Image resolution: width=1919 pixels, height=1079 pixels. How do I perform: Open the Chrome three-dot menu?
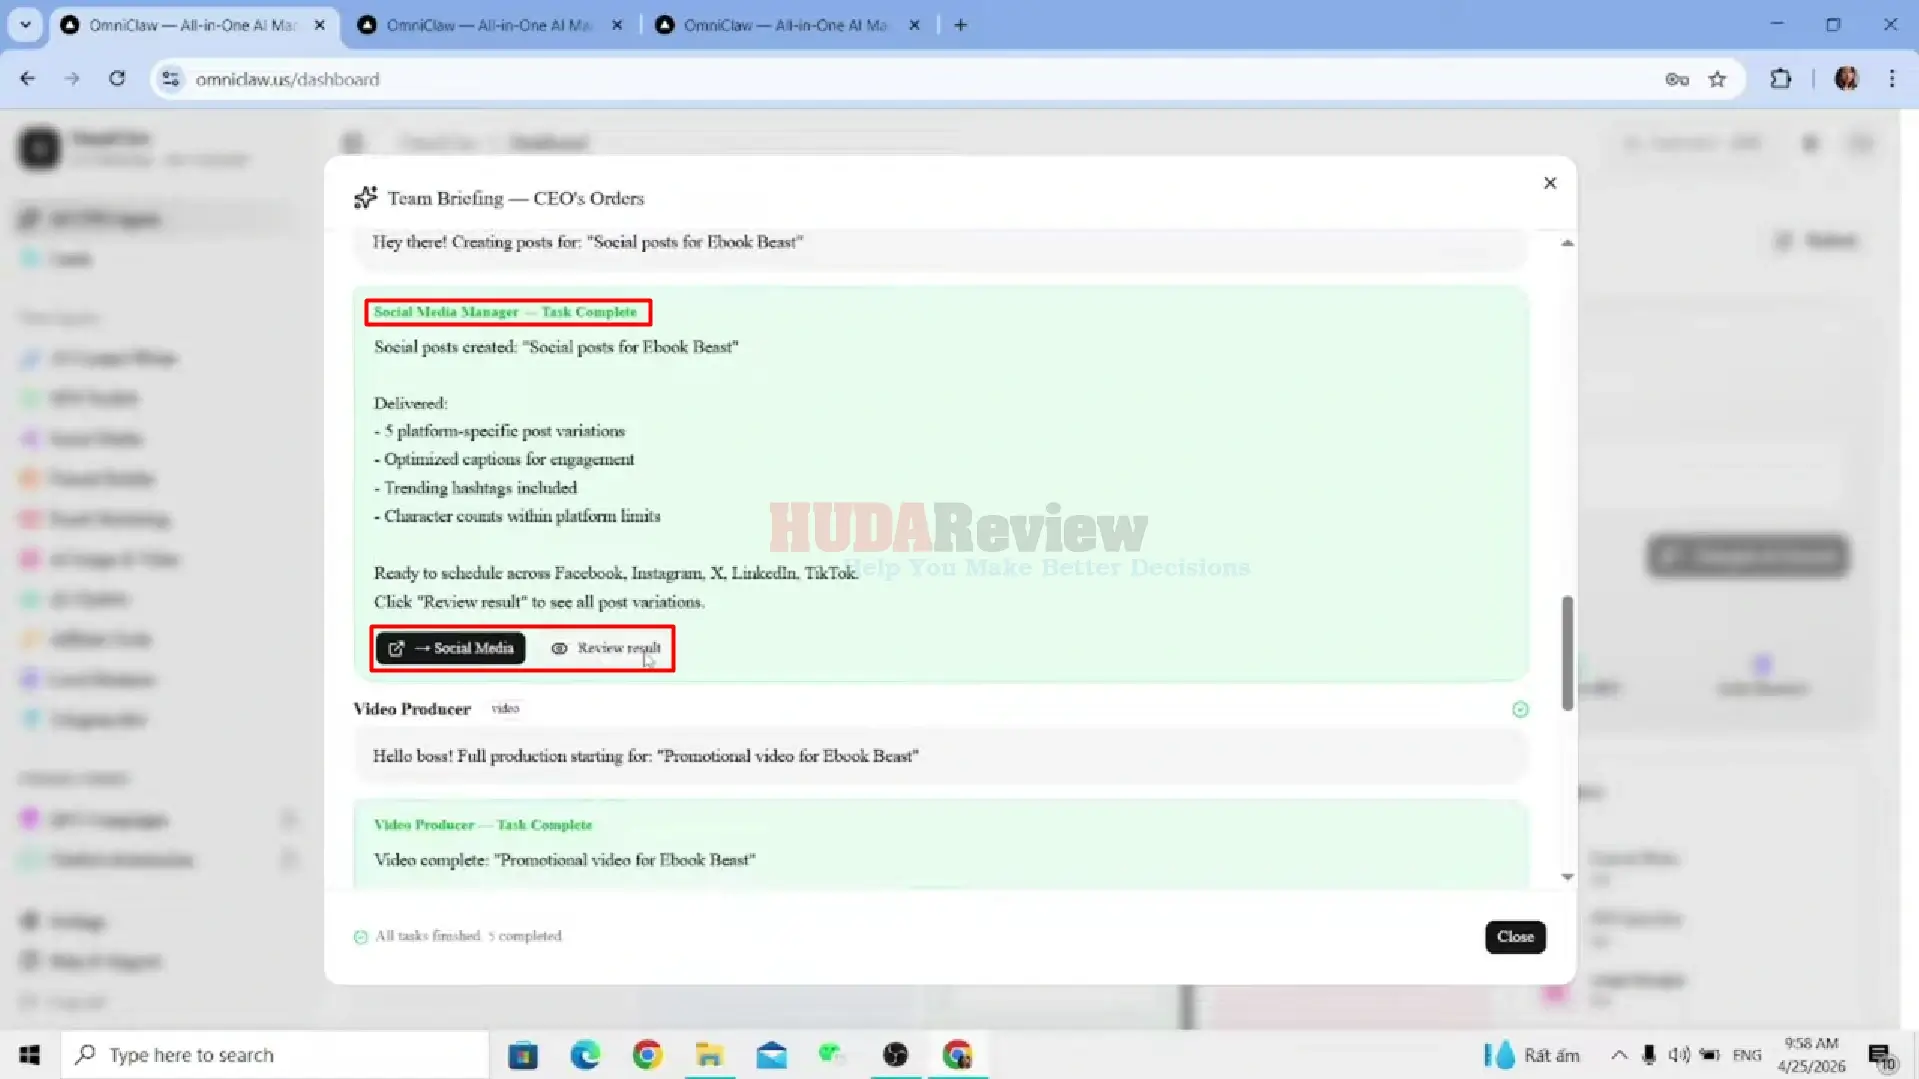tap(1892, 79)
